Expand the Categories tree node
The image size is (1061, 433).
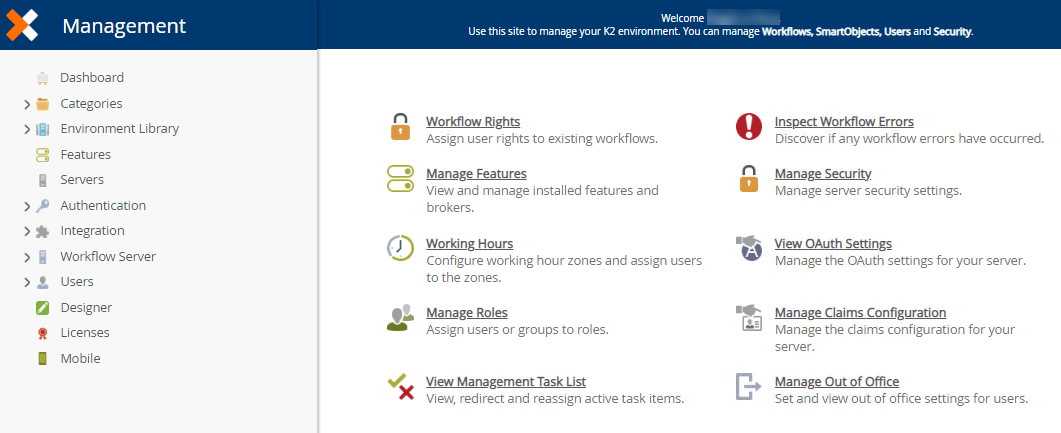pos(27,104)
